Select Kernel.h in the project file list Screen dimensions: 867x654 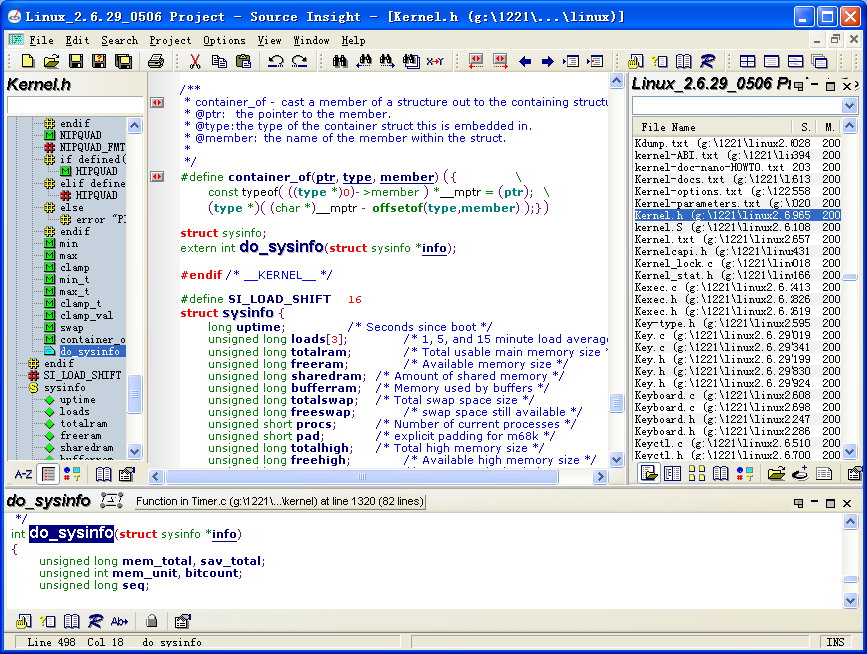[x=737, y=215]
